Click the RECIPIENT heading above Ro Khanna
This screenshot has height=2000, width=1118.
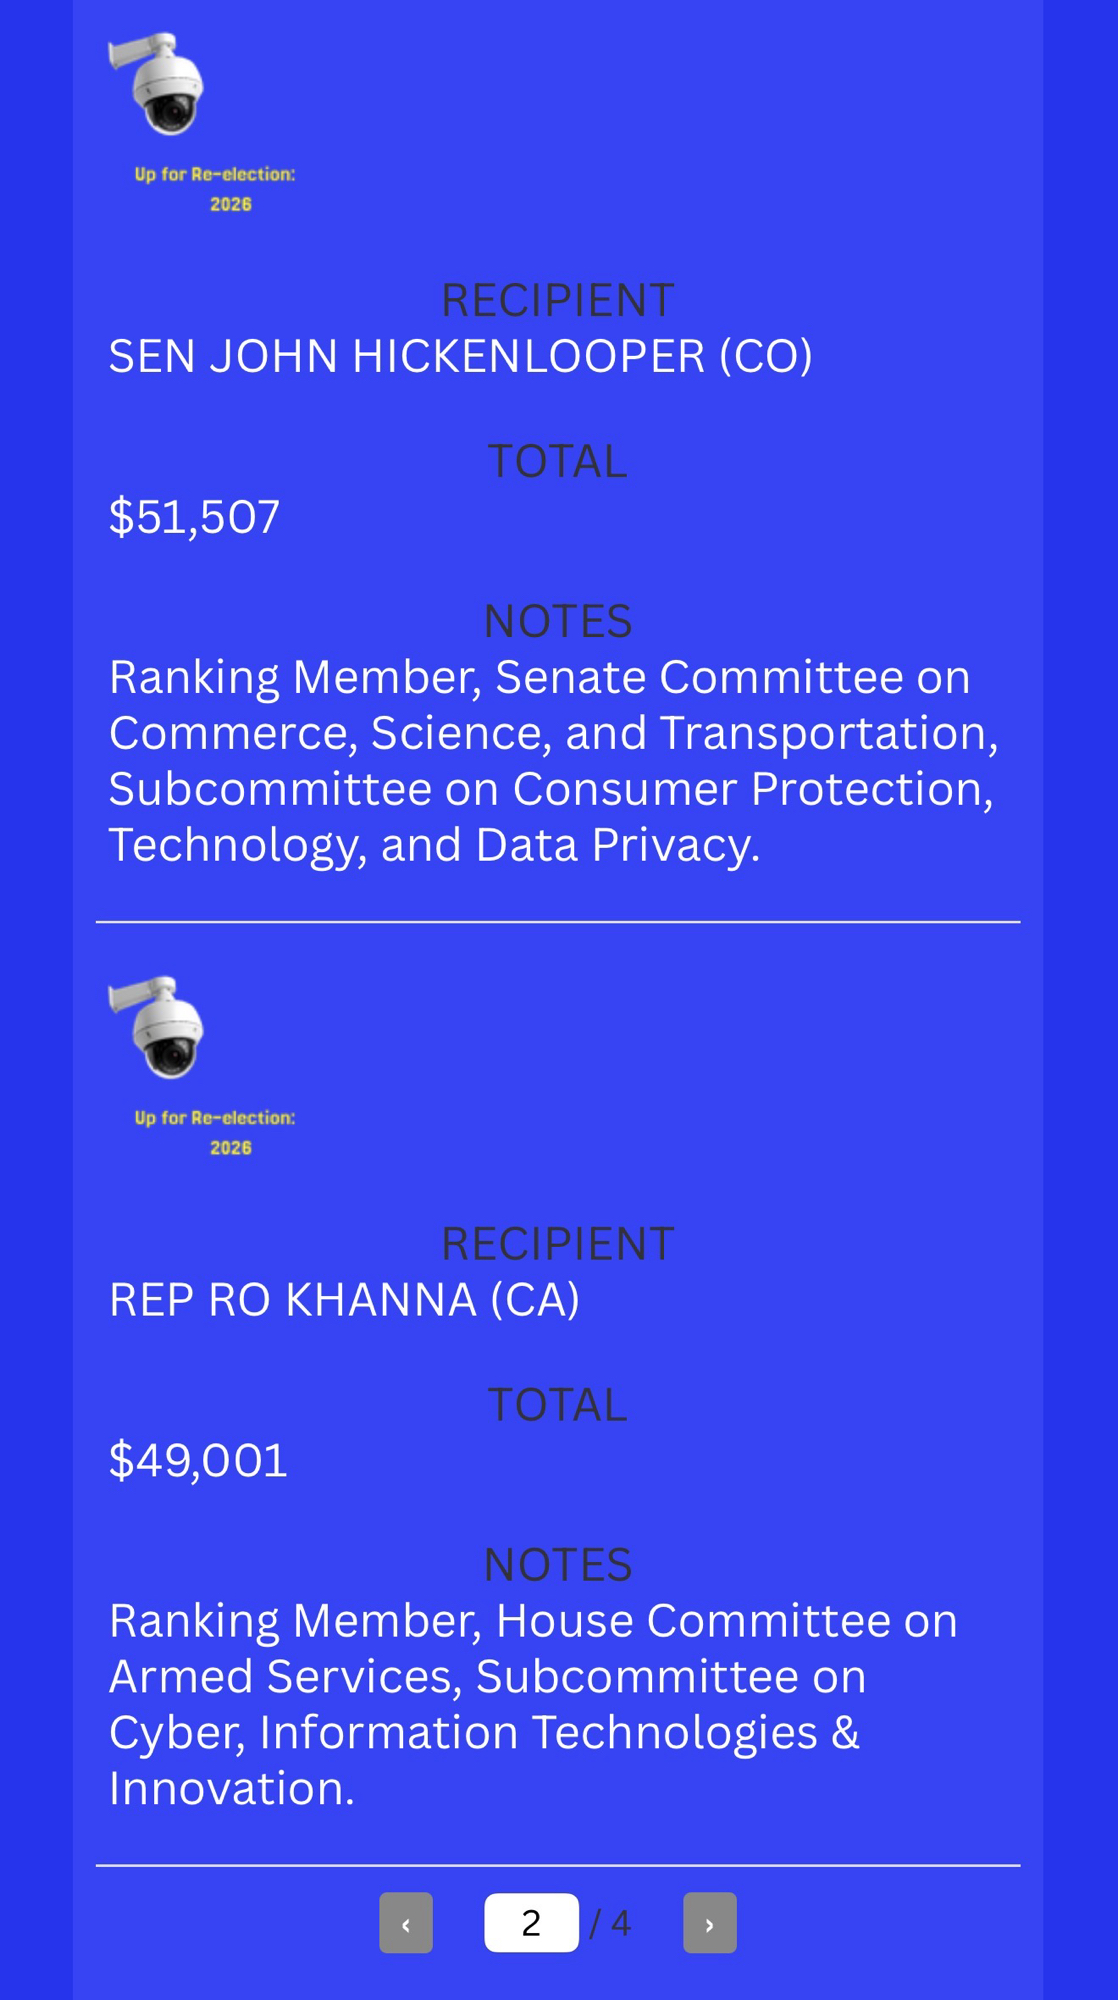point(558,1243)
